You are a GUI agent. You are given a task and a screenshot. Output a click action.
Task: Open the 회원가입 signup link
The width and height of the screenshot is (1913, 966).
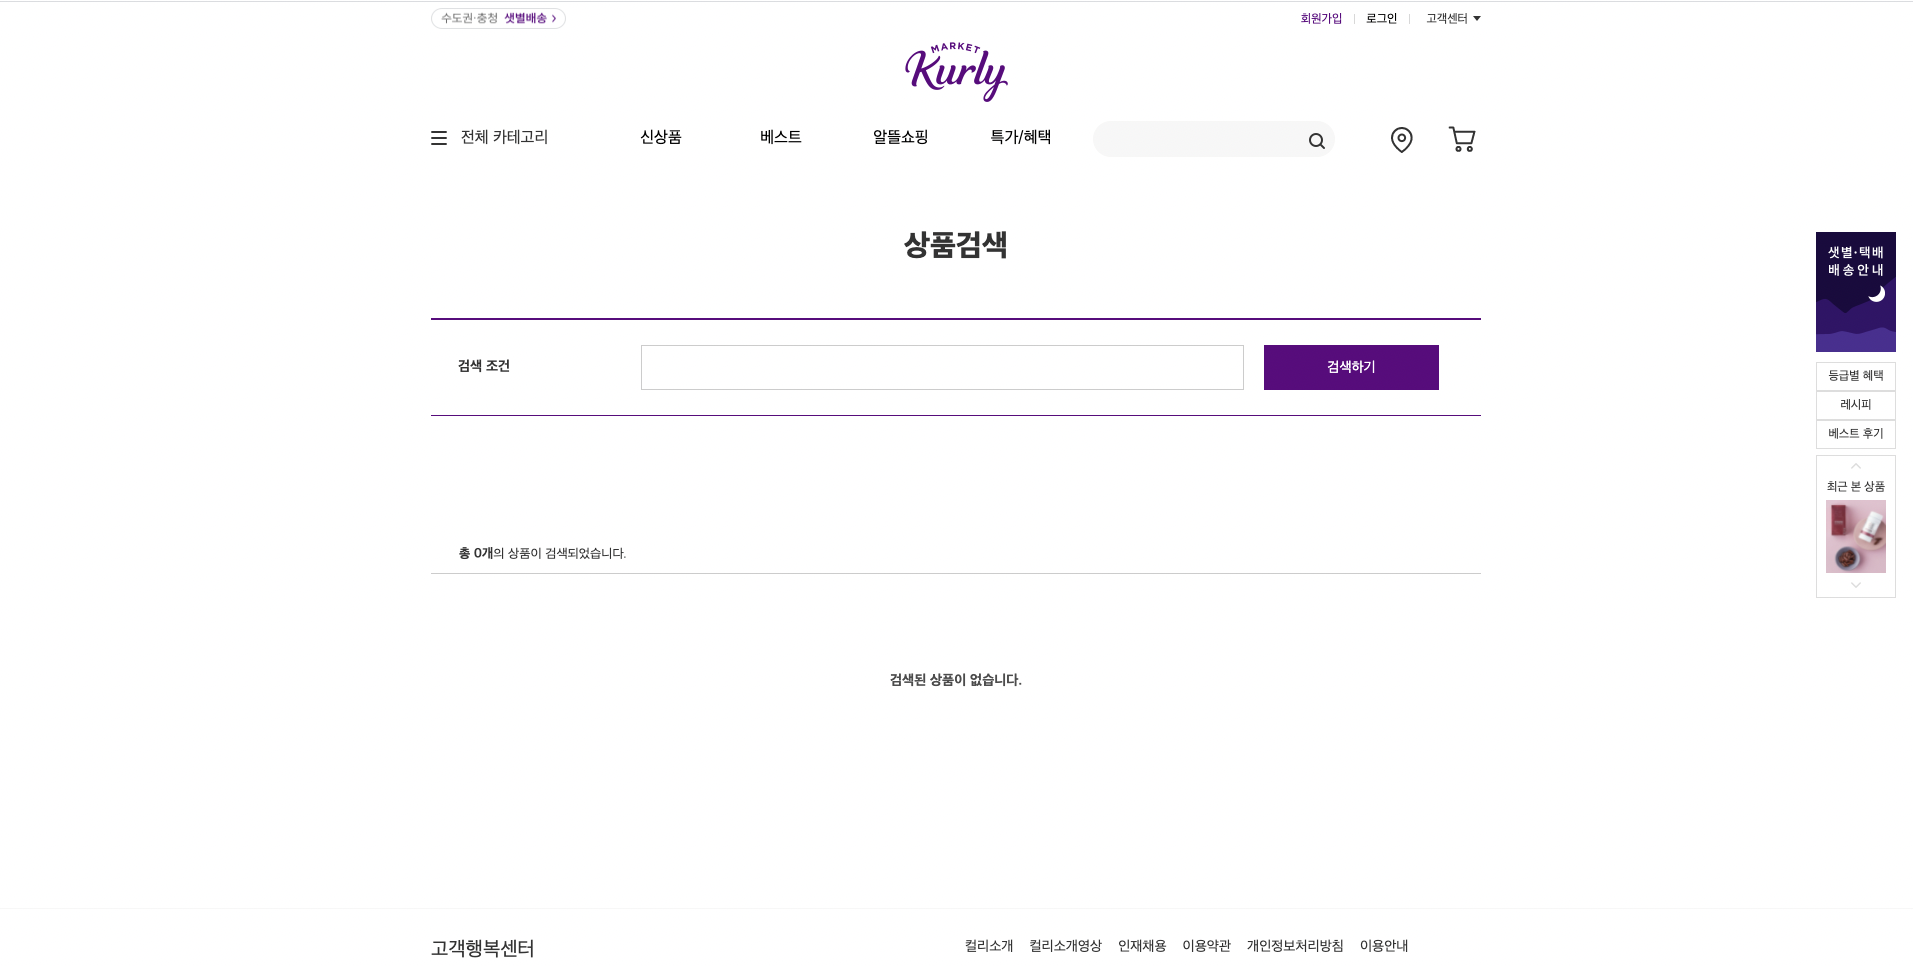coord(1320,17)
